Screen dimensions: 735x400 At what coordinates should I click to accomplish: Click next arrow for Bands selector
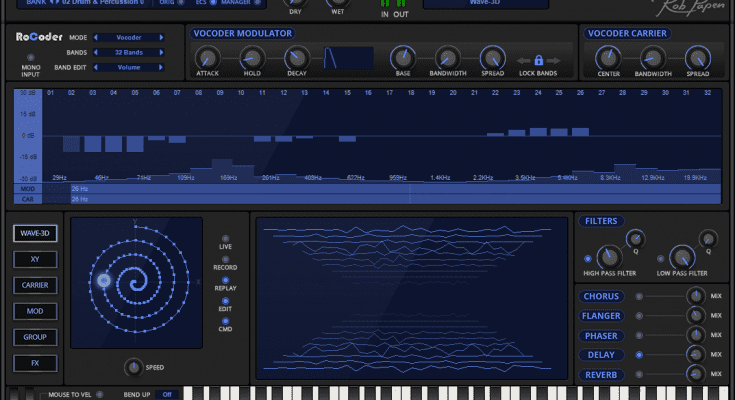point(161,53)
